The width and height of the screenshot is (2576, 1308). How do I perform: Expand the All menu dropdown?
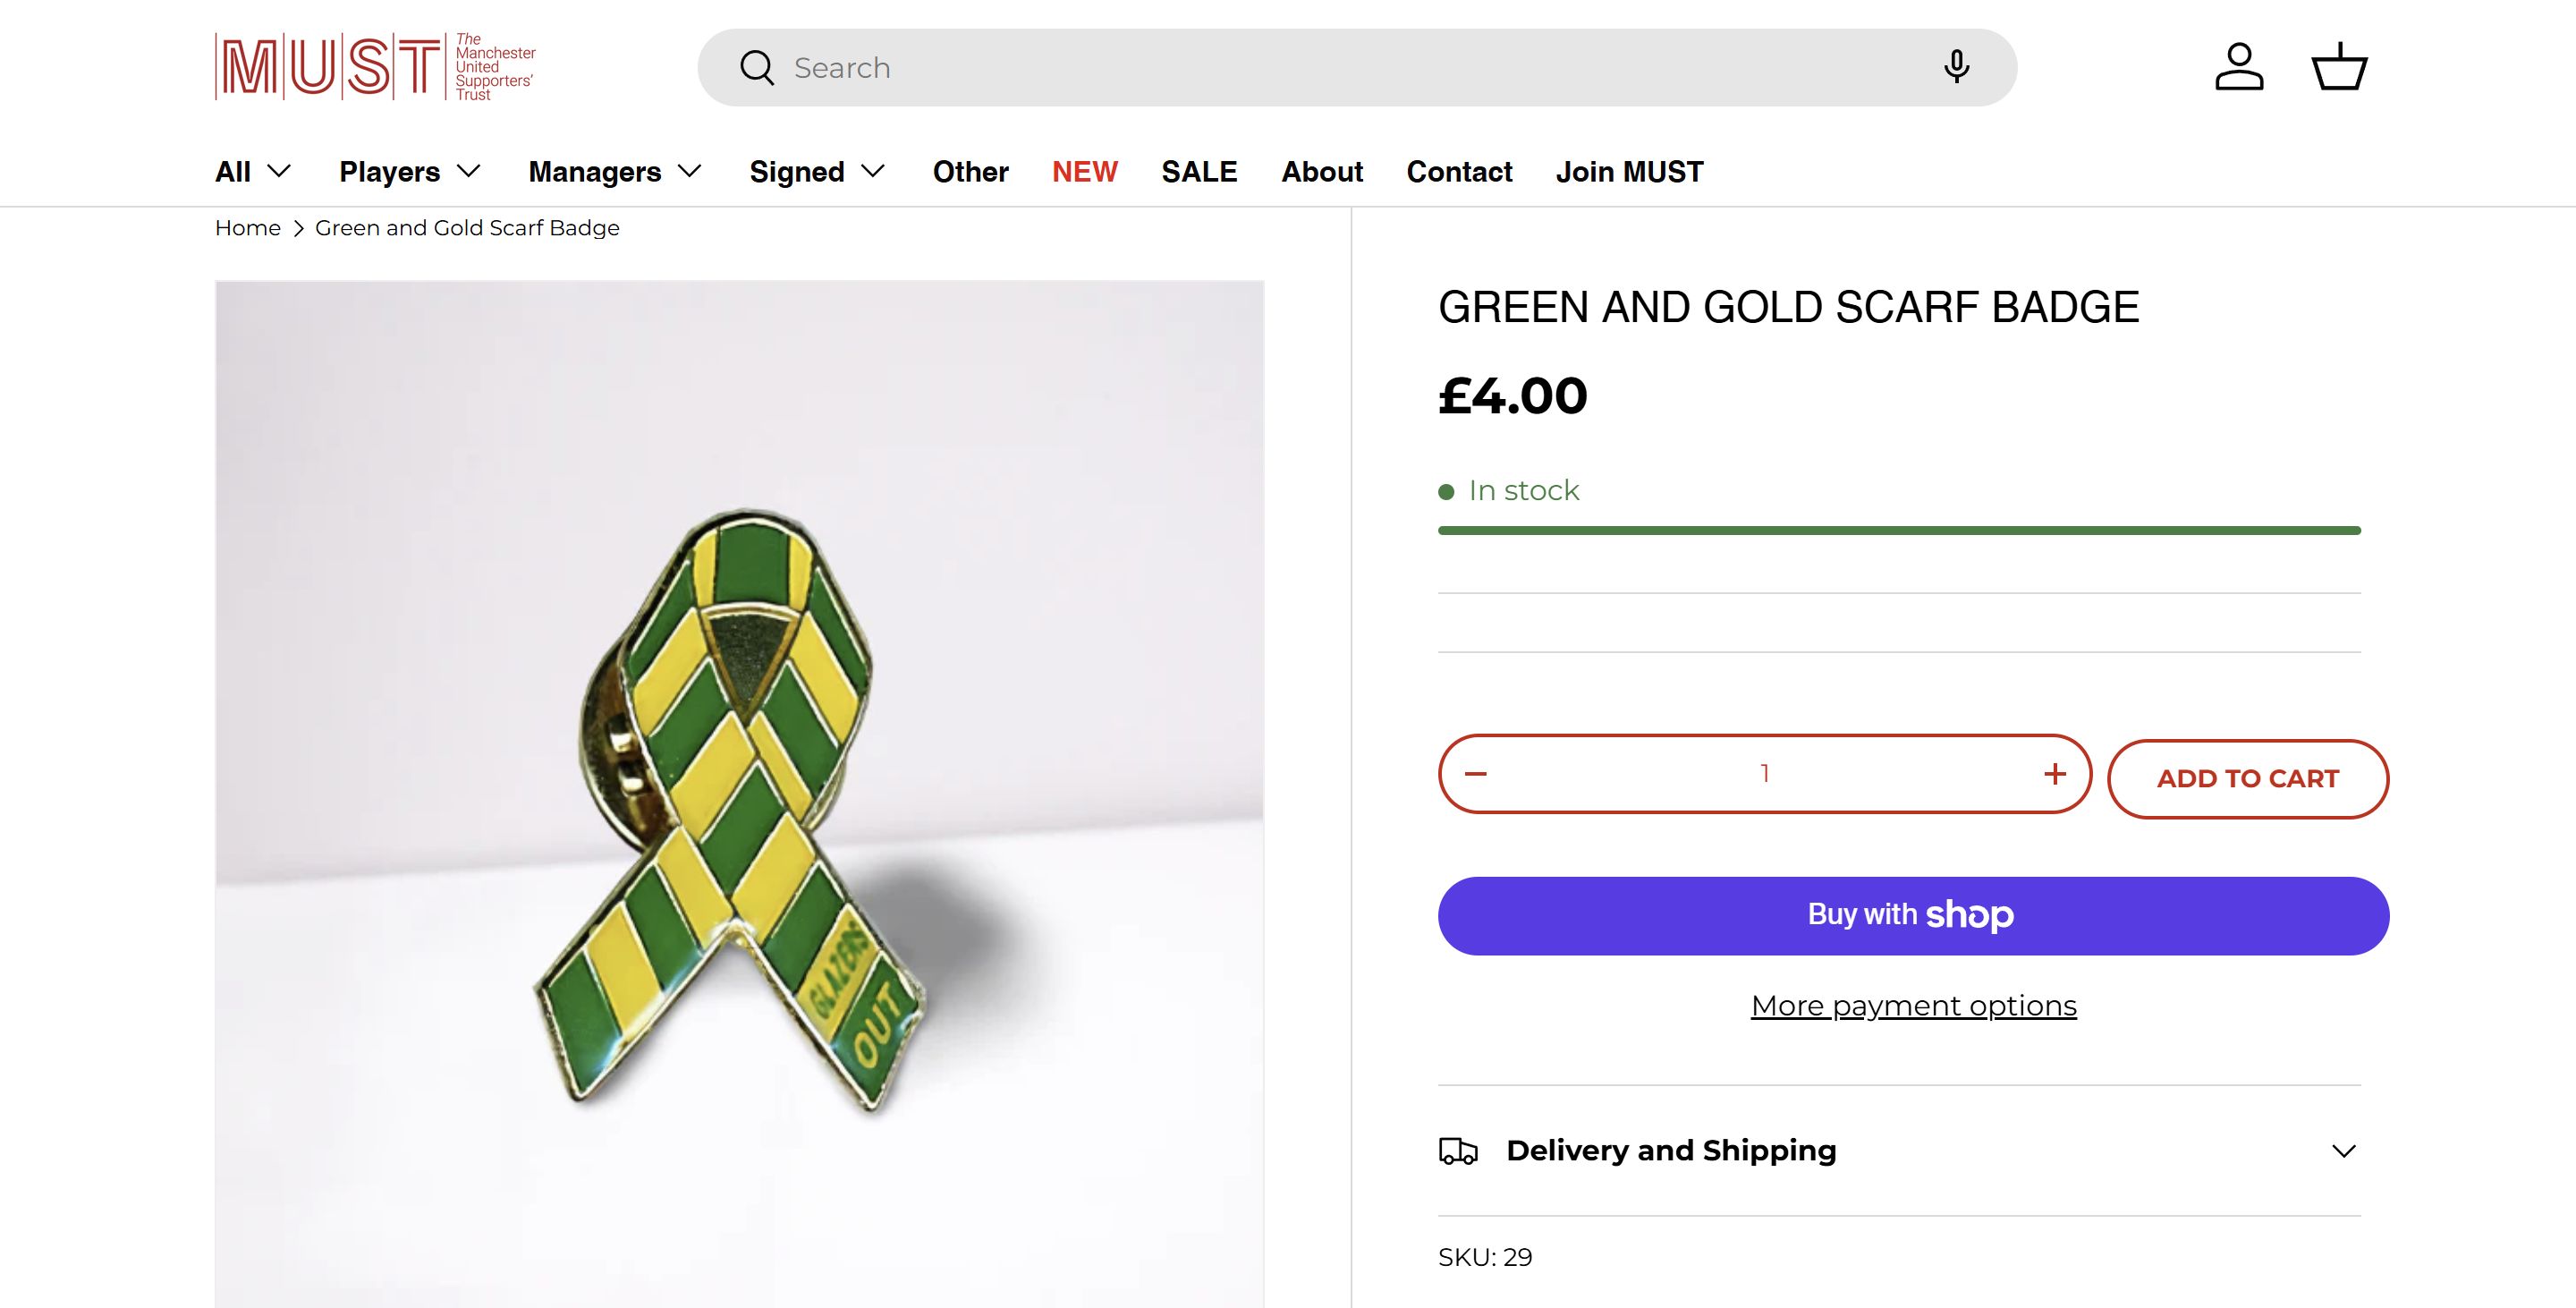[253, 172]
